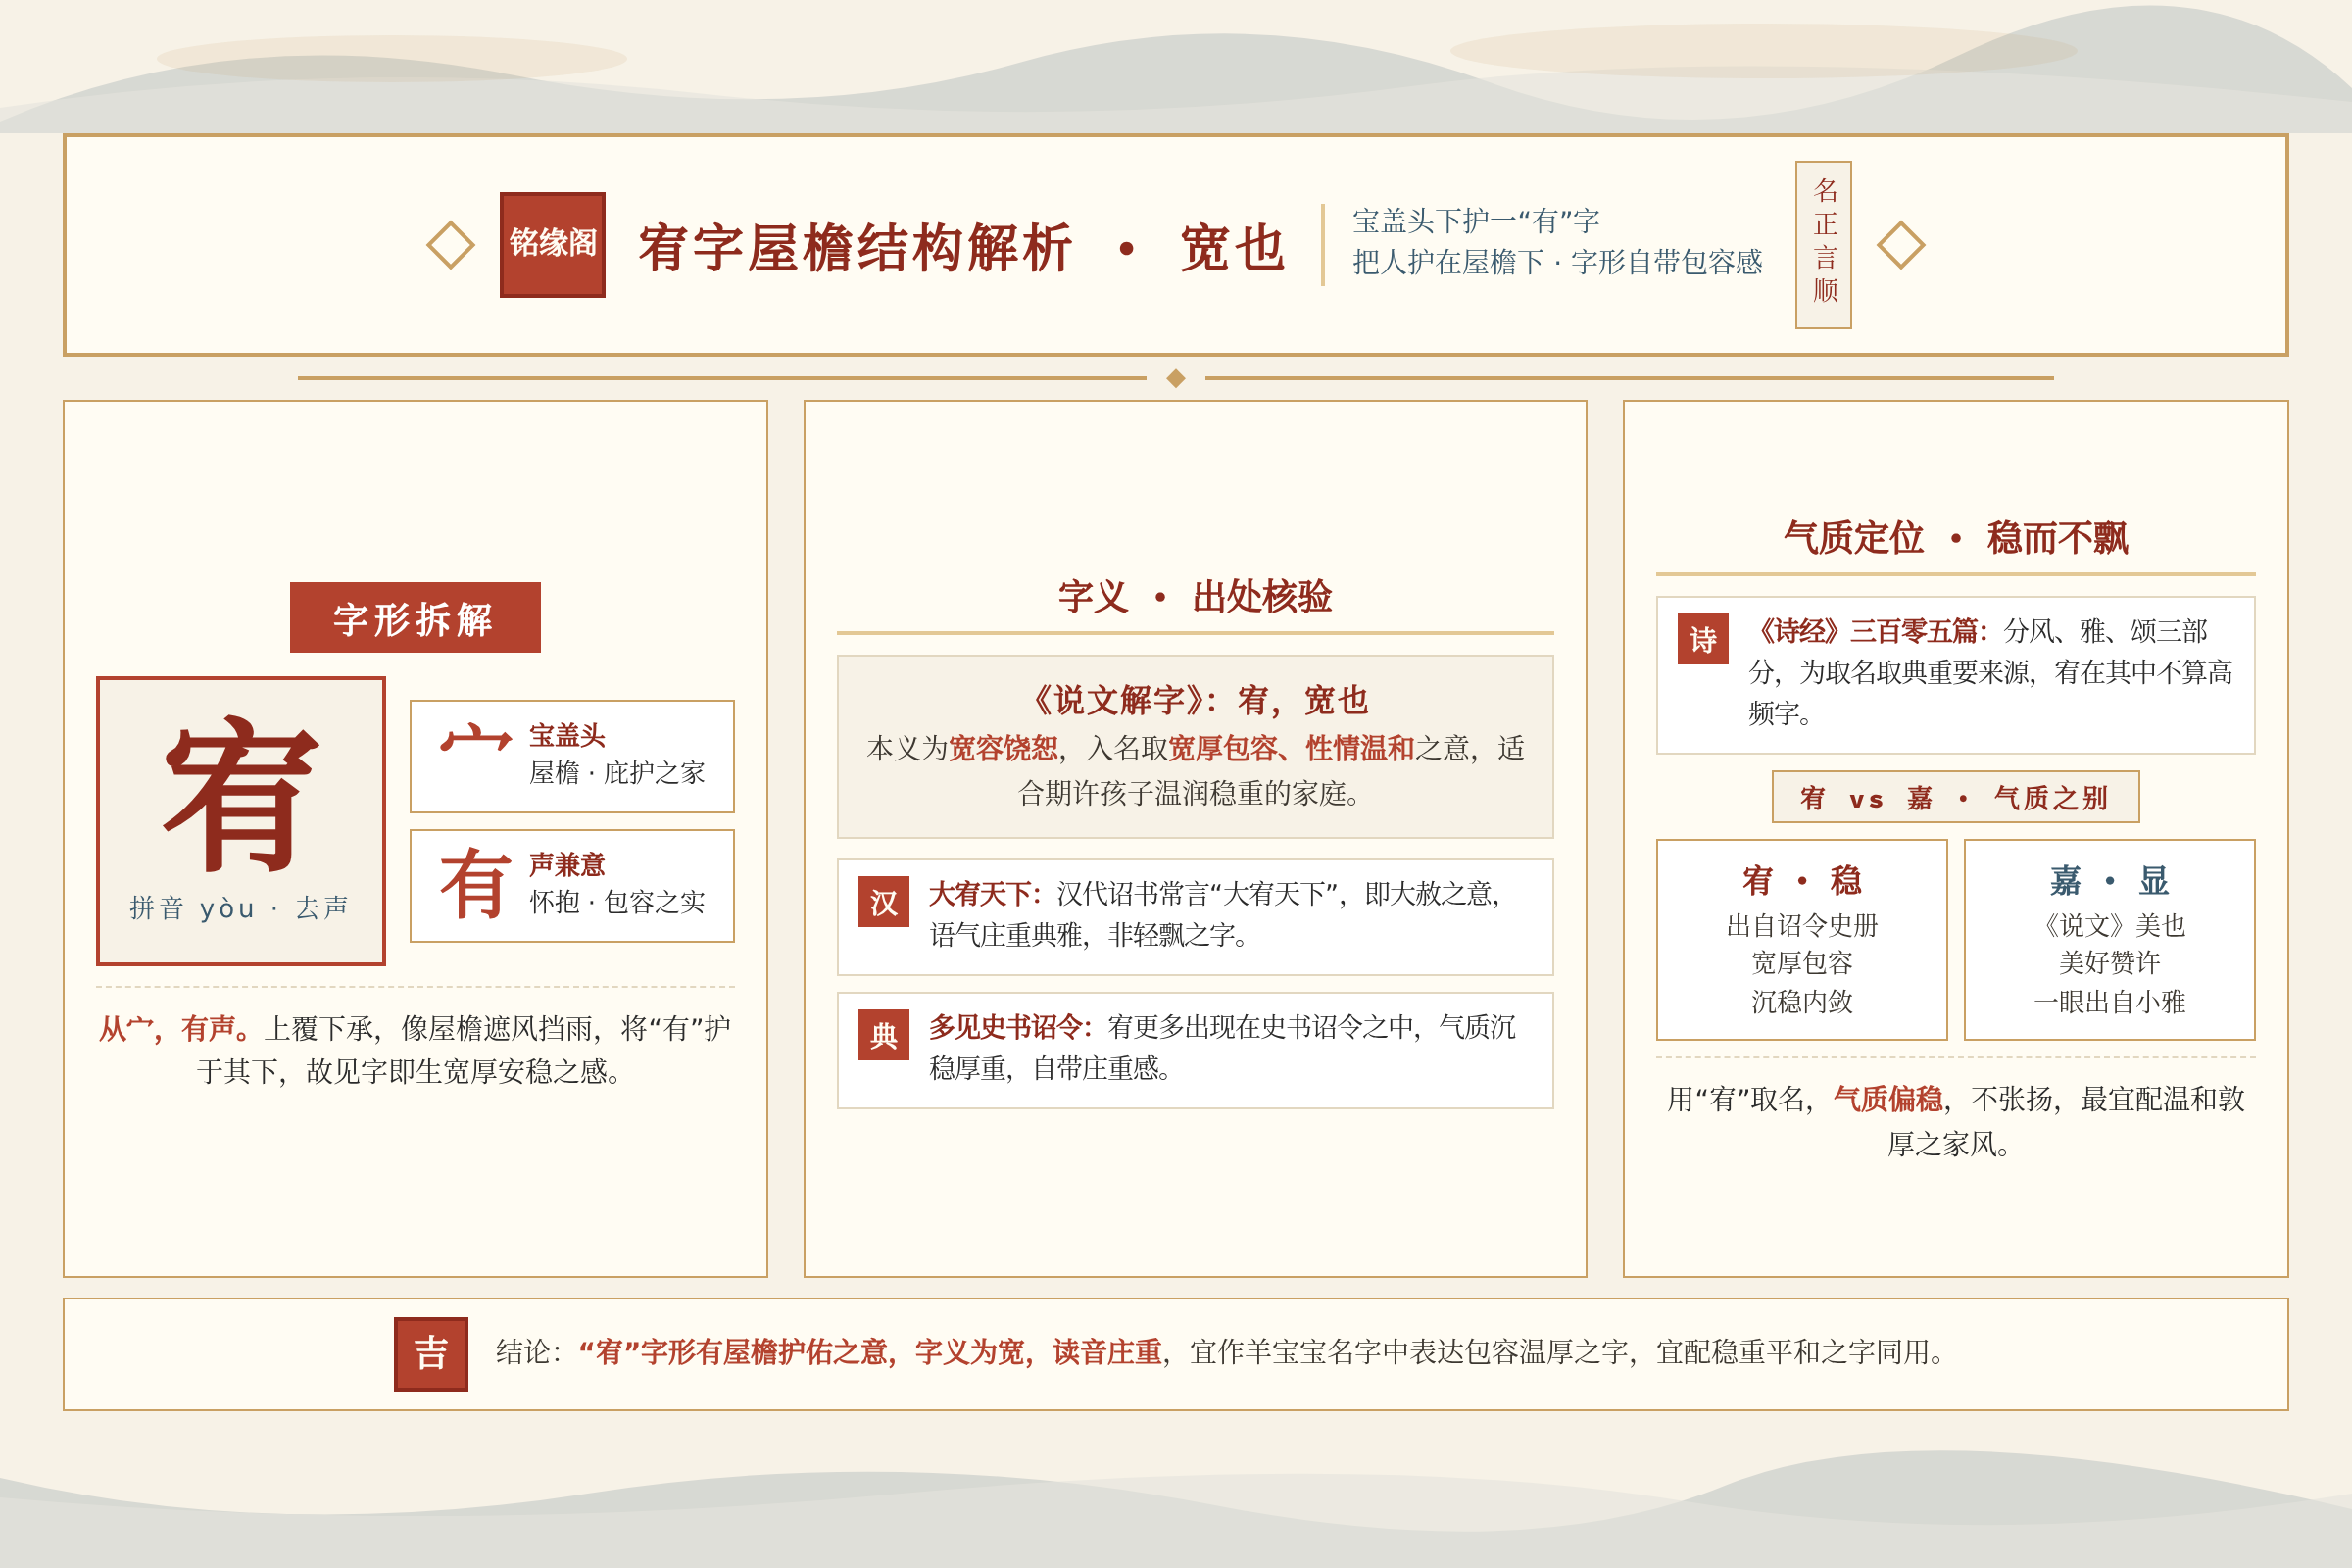The width and height of the screenshot is (2352, 1568).
Task: Click the 从宀，有声。 red text
Action: (x=176, y=1028)
